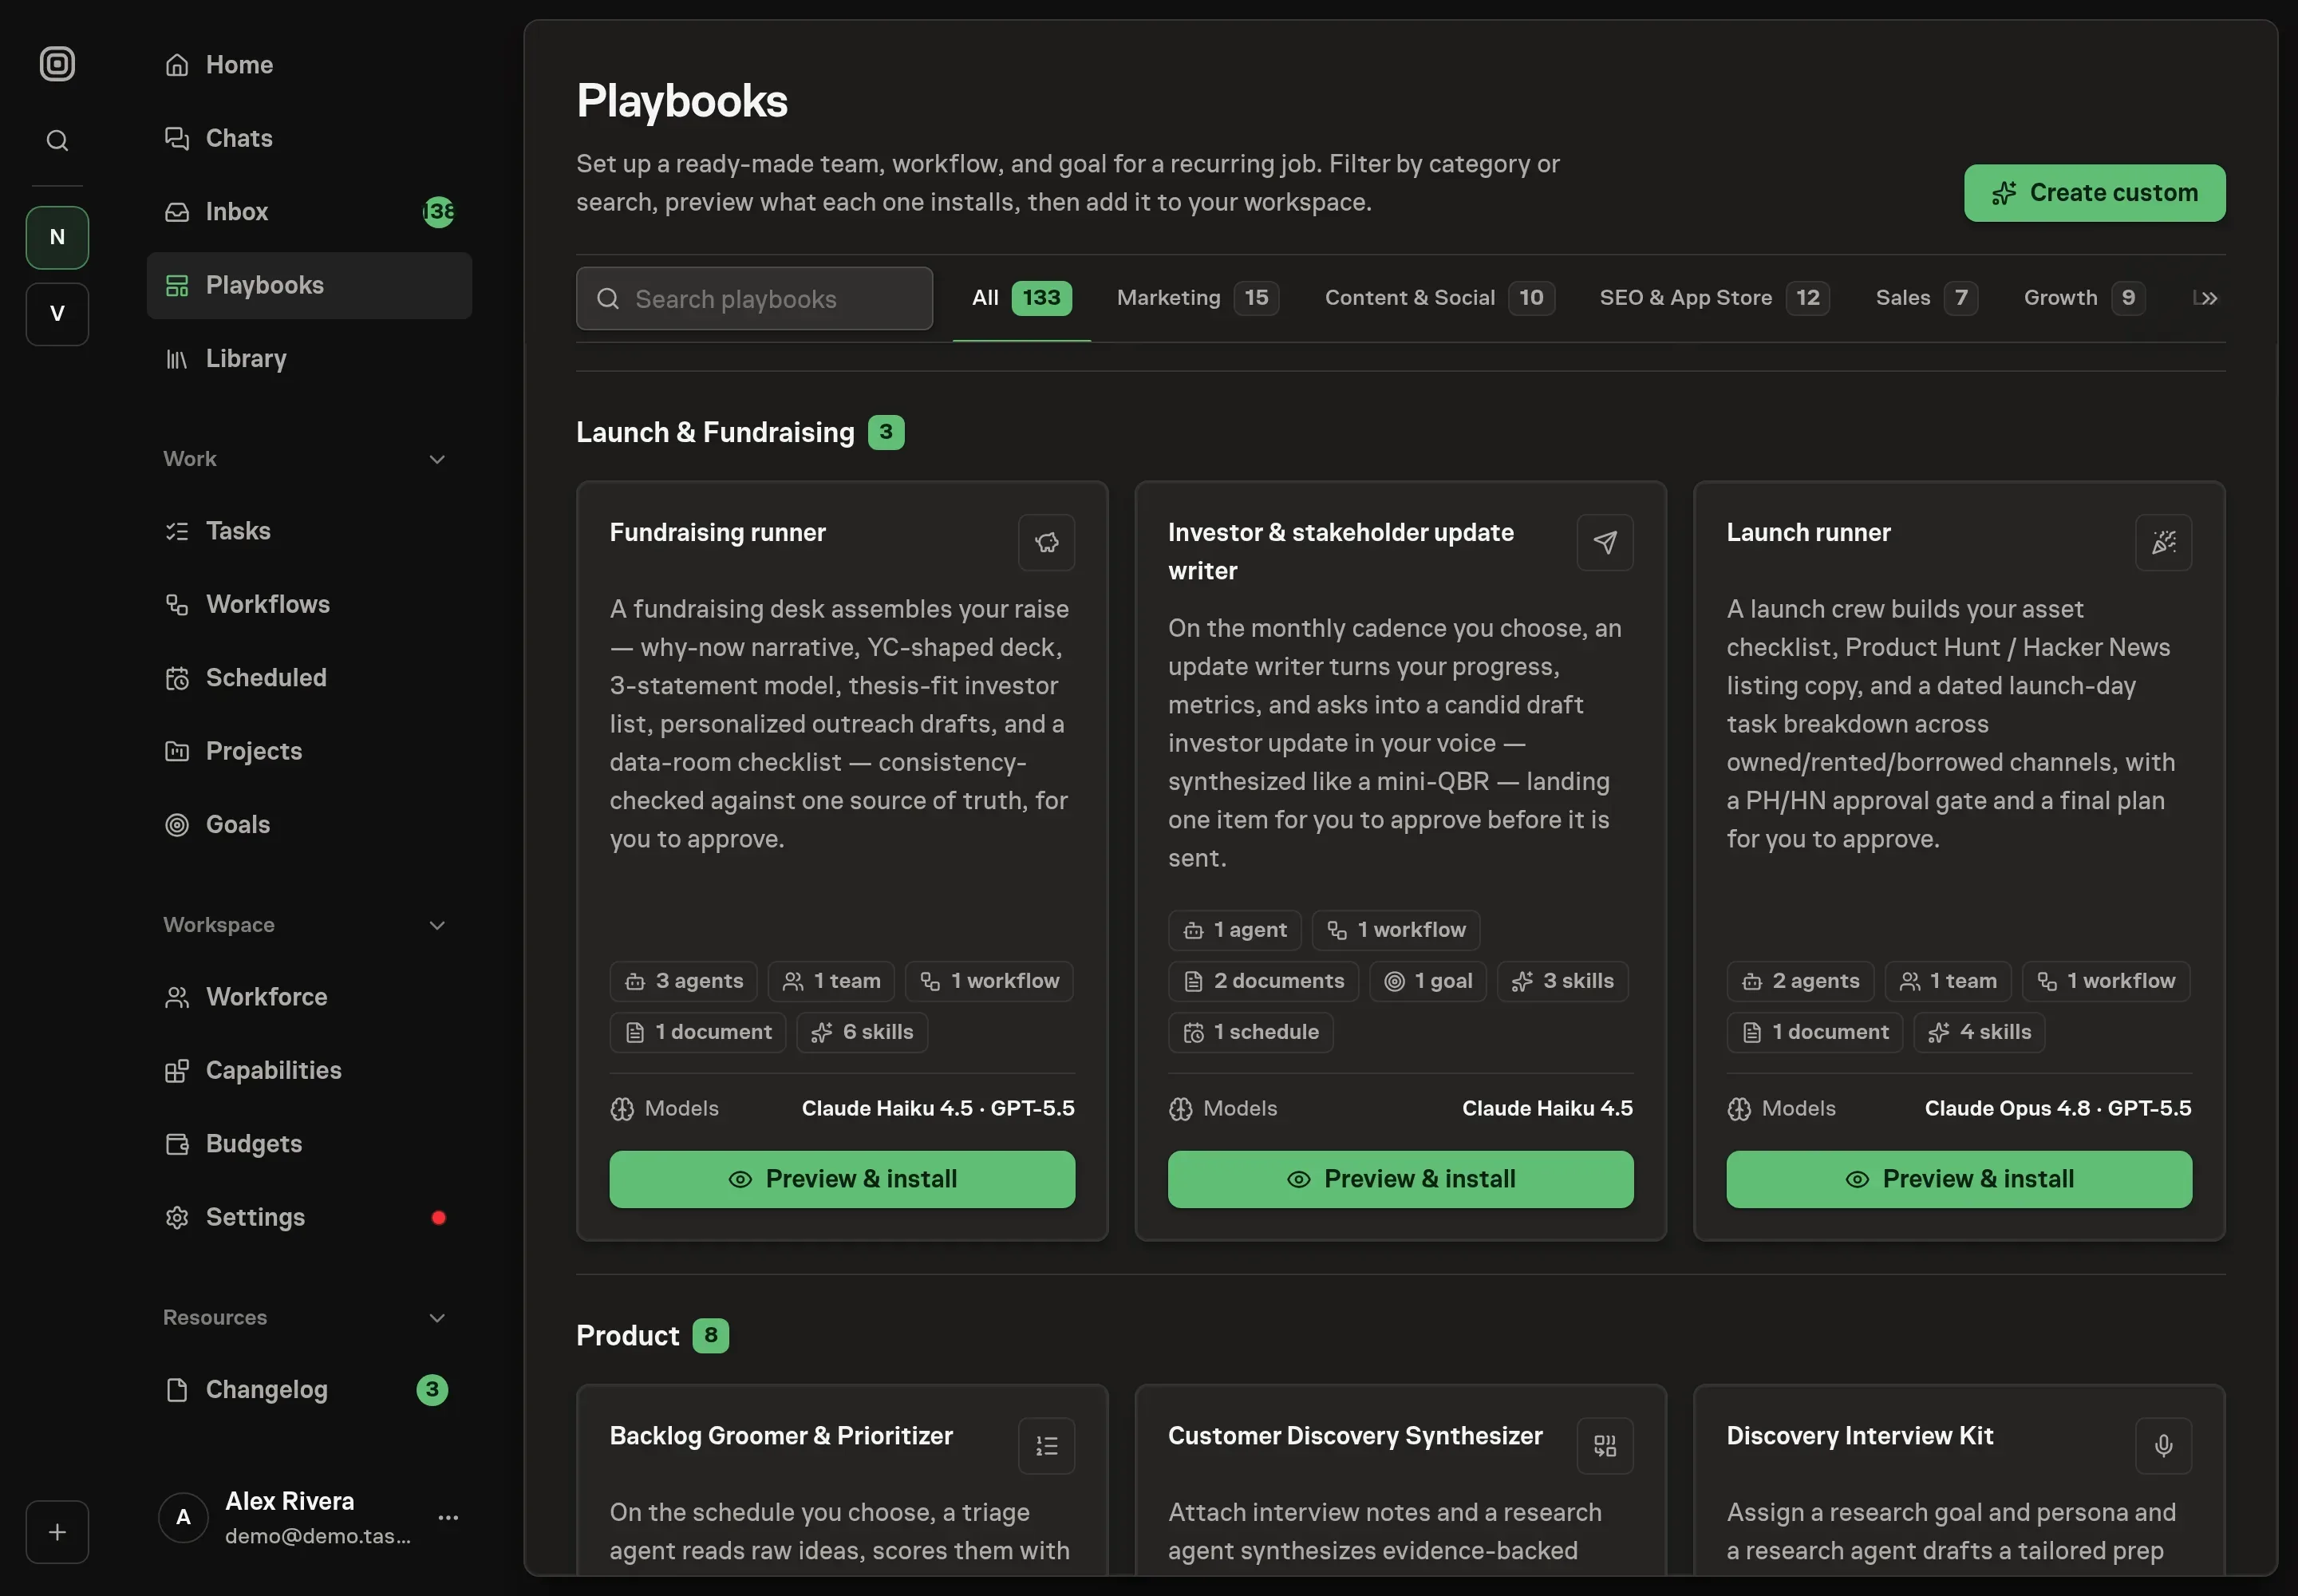The image size is (2298, 1596).
Task: Open the account options three-dot menu
Action: tap(448, 1517)
